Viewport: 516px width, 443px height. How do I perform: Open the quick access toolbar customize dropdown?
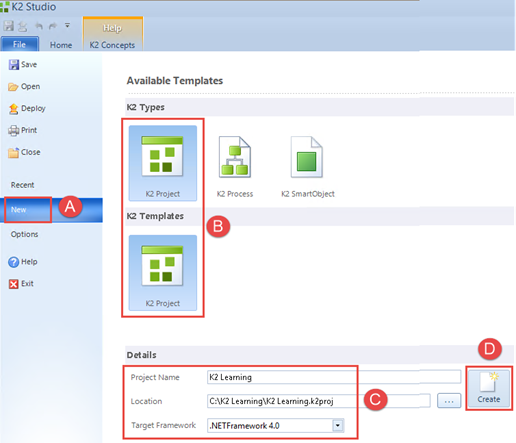pyautogui.click(x=67, y=25)
